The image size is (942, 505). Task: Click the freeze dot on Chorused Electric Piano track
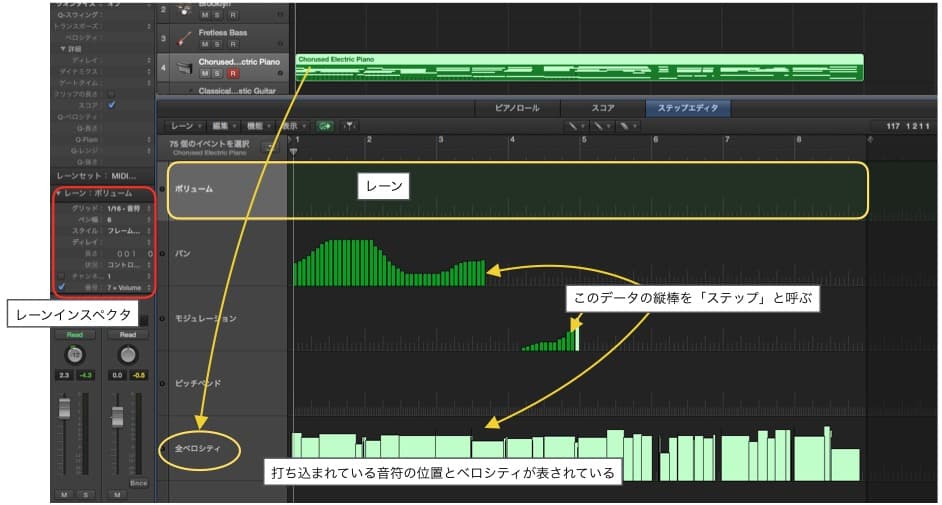tap(280, 73)
